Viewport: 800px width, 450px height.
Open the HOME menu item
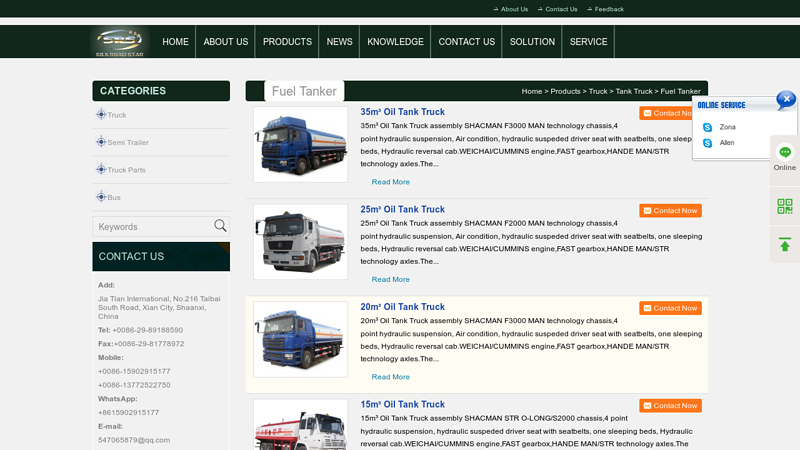[176, 42]
